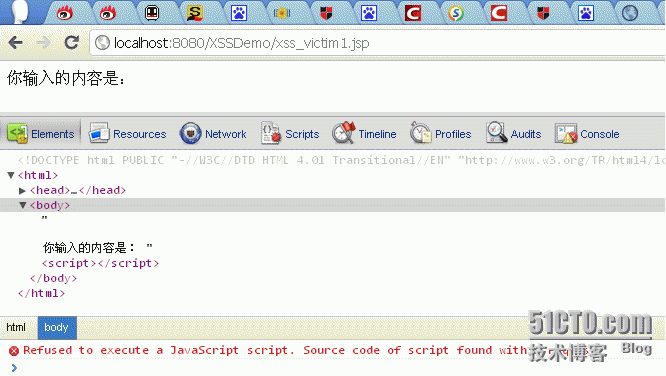This screenshot has height=376, width=666.
Task: Switch to the yellow badge icon tab
Action: click(282, 13)
